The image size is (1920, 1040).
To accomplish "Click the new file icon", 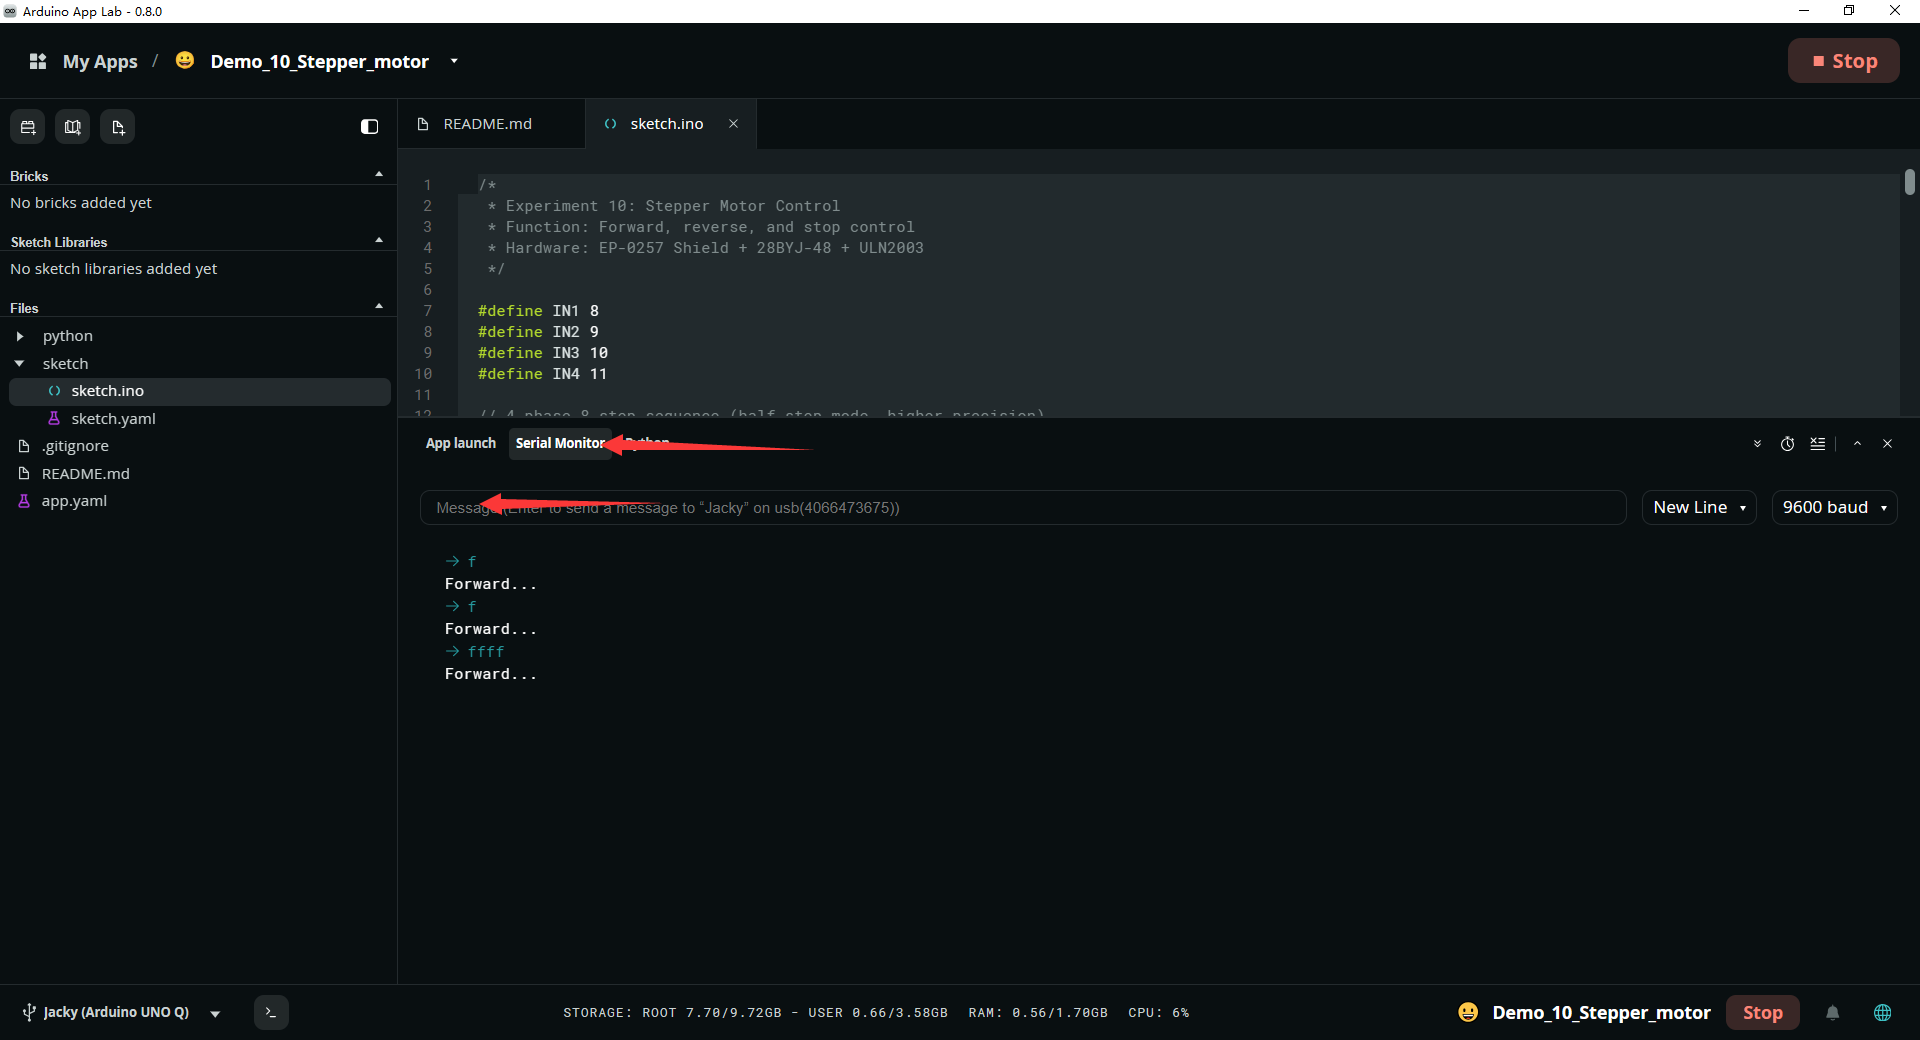I will click(x=118, y=127).
